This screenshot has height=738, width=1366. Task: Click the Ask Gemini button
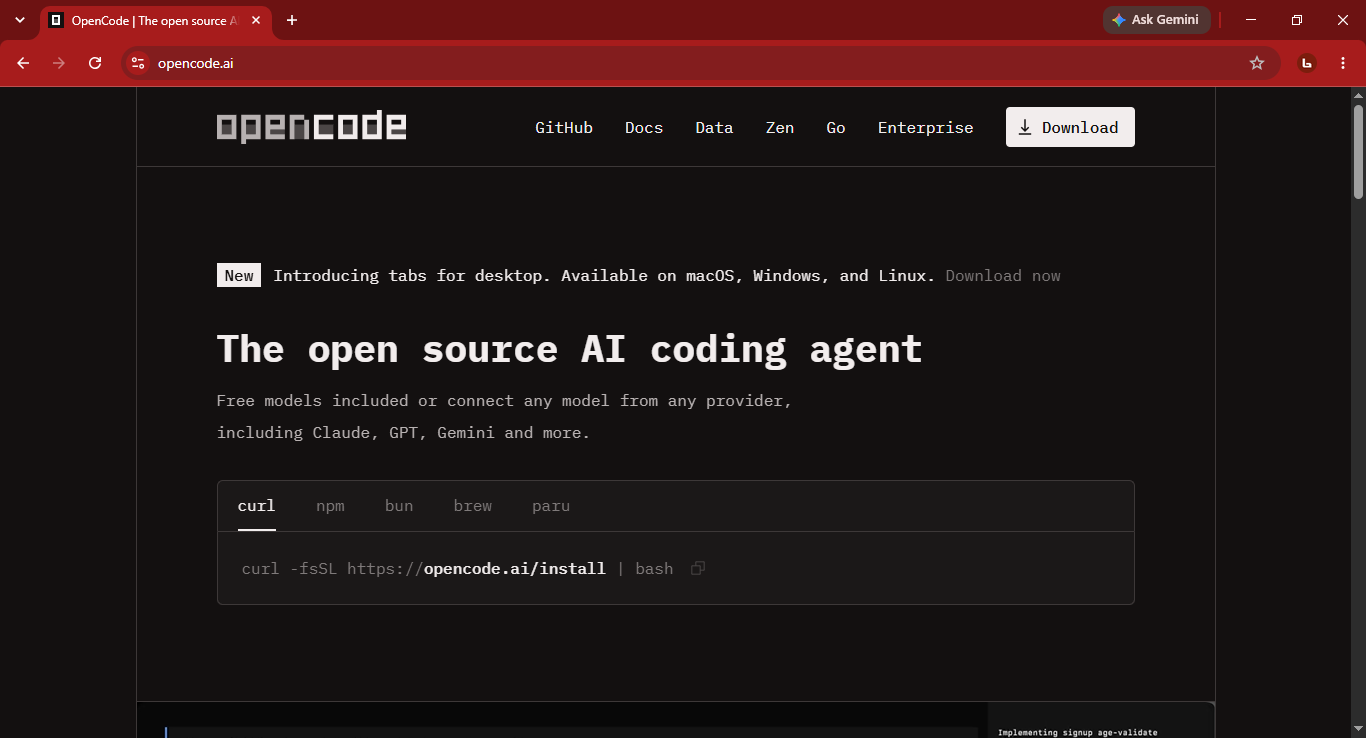tap(1156, 20)
